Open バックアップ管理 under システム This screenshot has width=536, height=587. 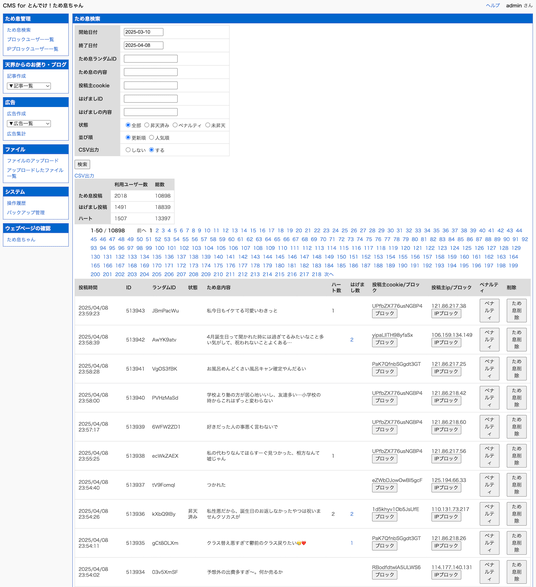(26, 212)
